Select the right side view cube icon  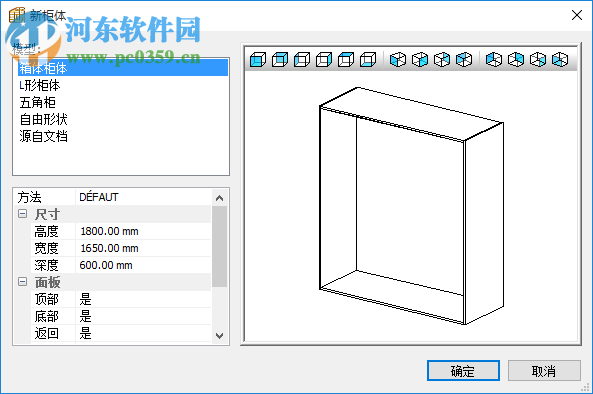tap(324, 60)
